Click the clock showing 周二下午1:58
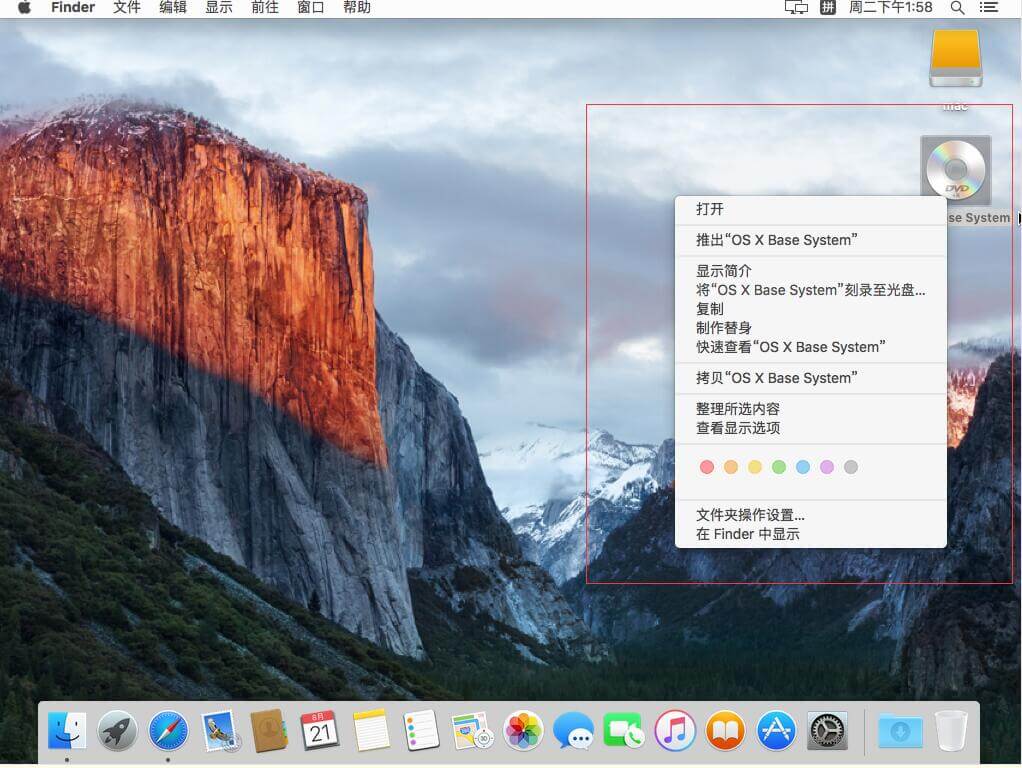 point(890,8)
